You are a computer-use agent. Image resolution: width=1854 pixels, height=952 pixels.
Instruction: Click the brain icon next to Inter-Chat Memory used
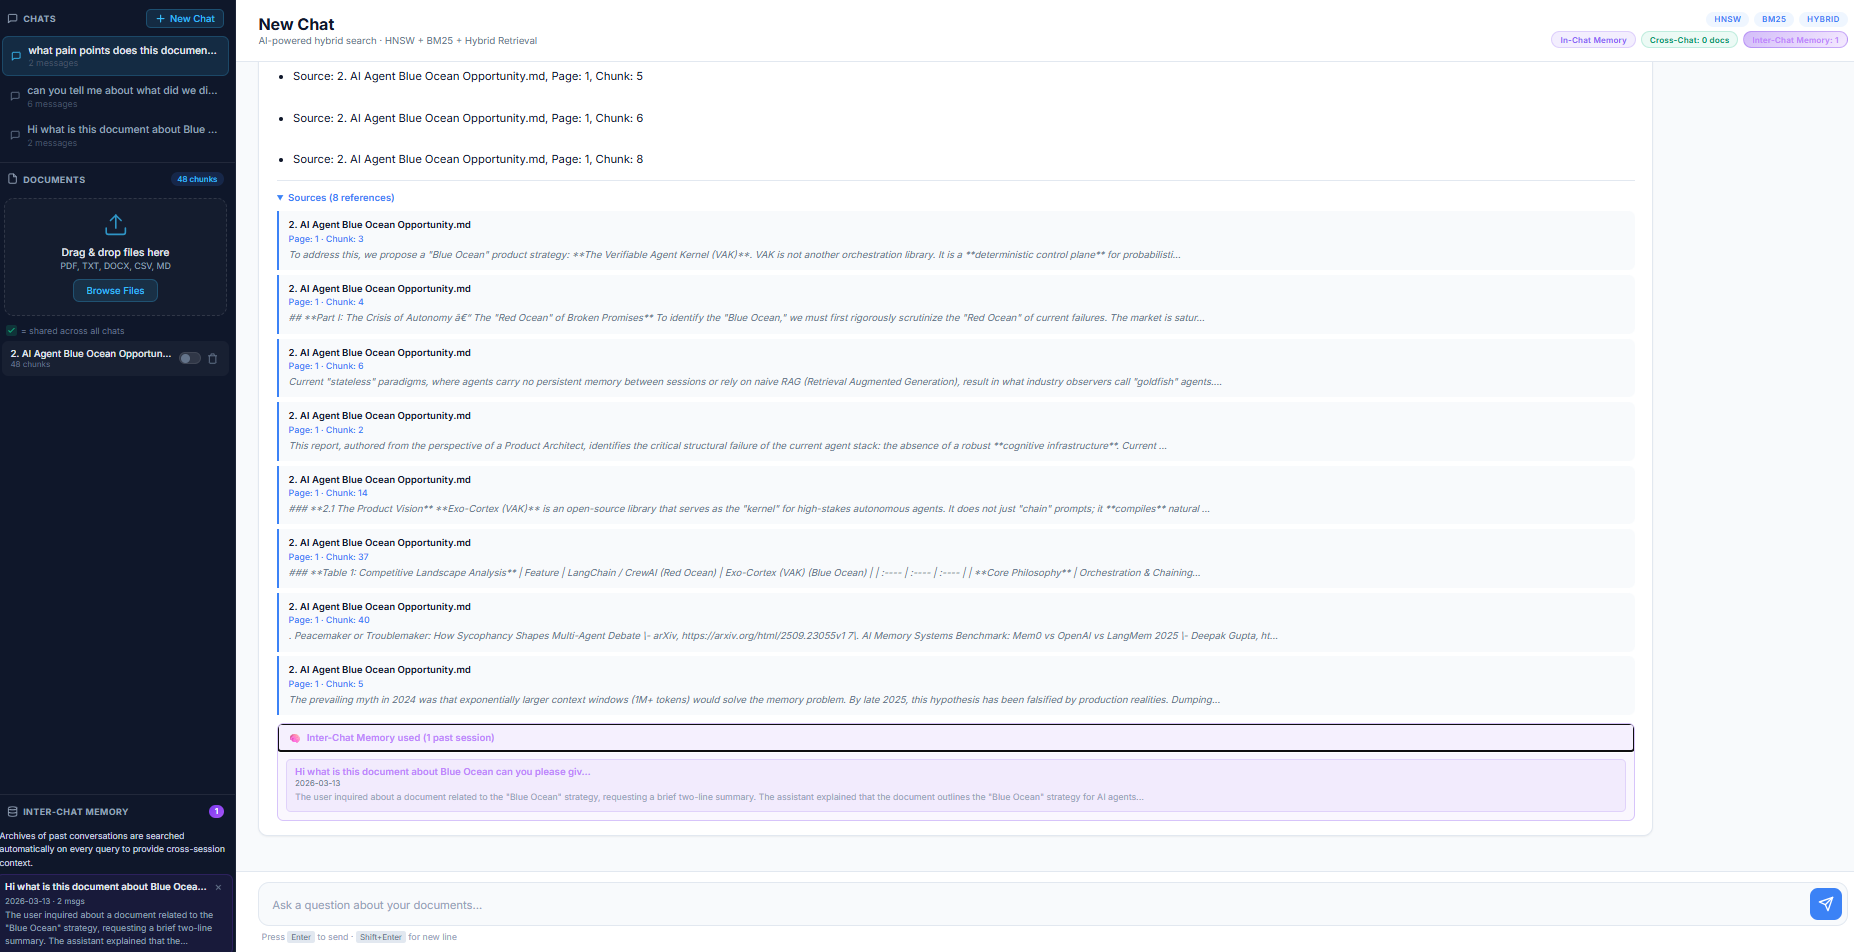tap(294, 738)
